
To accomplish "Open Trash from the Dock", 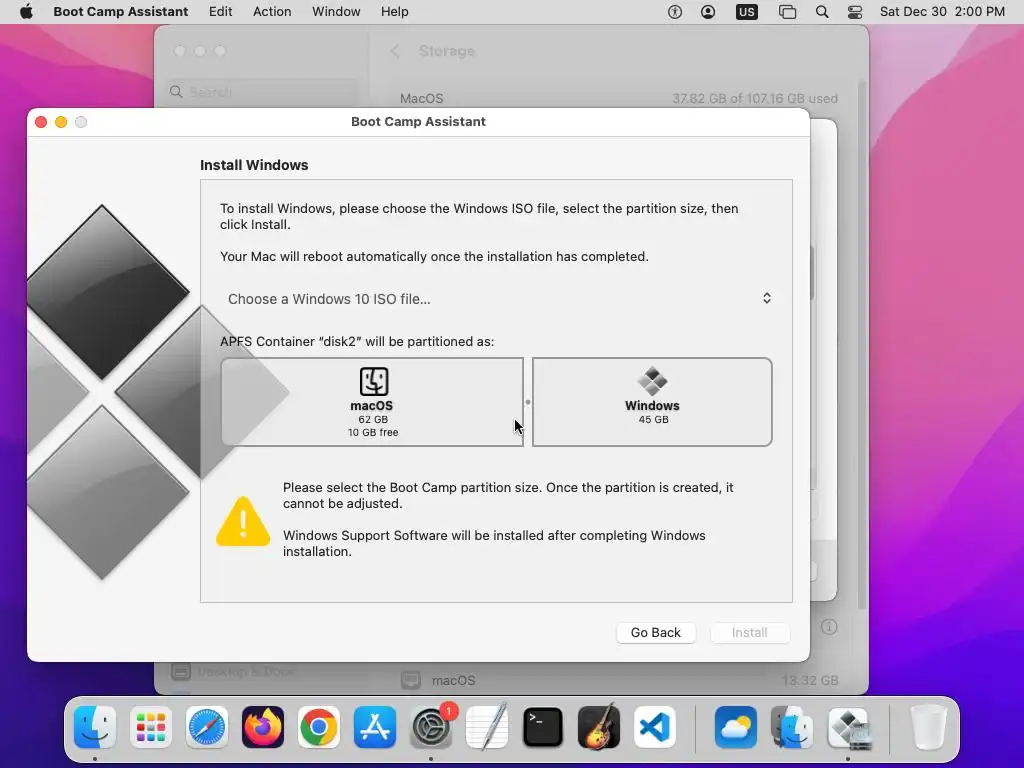I will click(x=929, y=727).
